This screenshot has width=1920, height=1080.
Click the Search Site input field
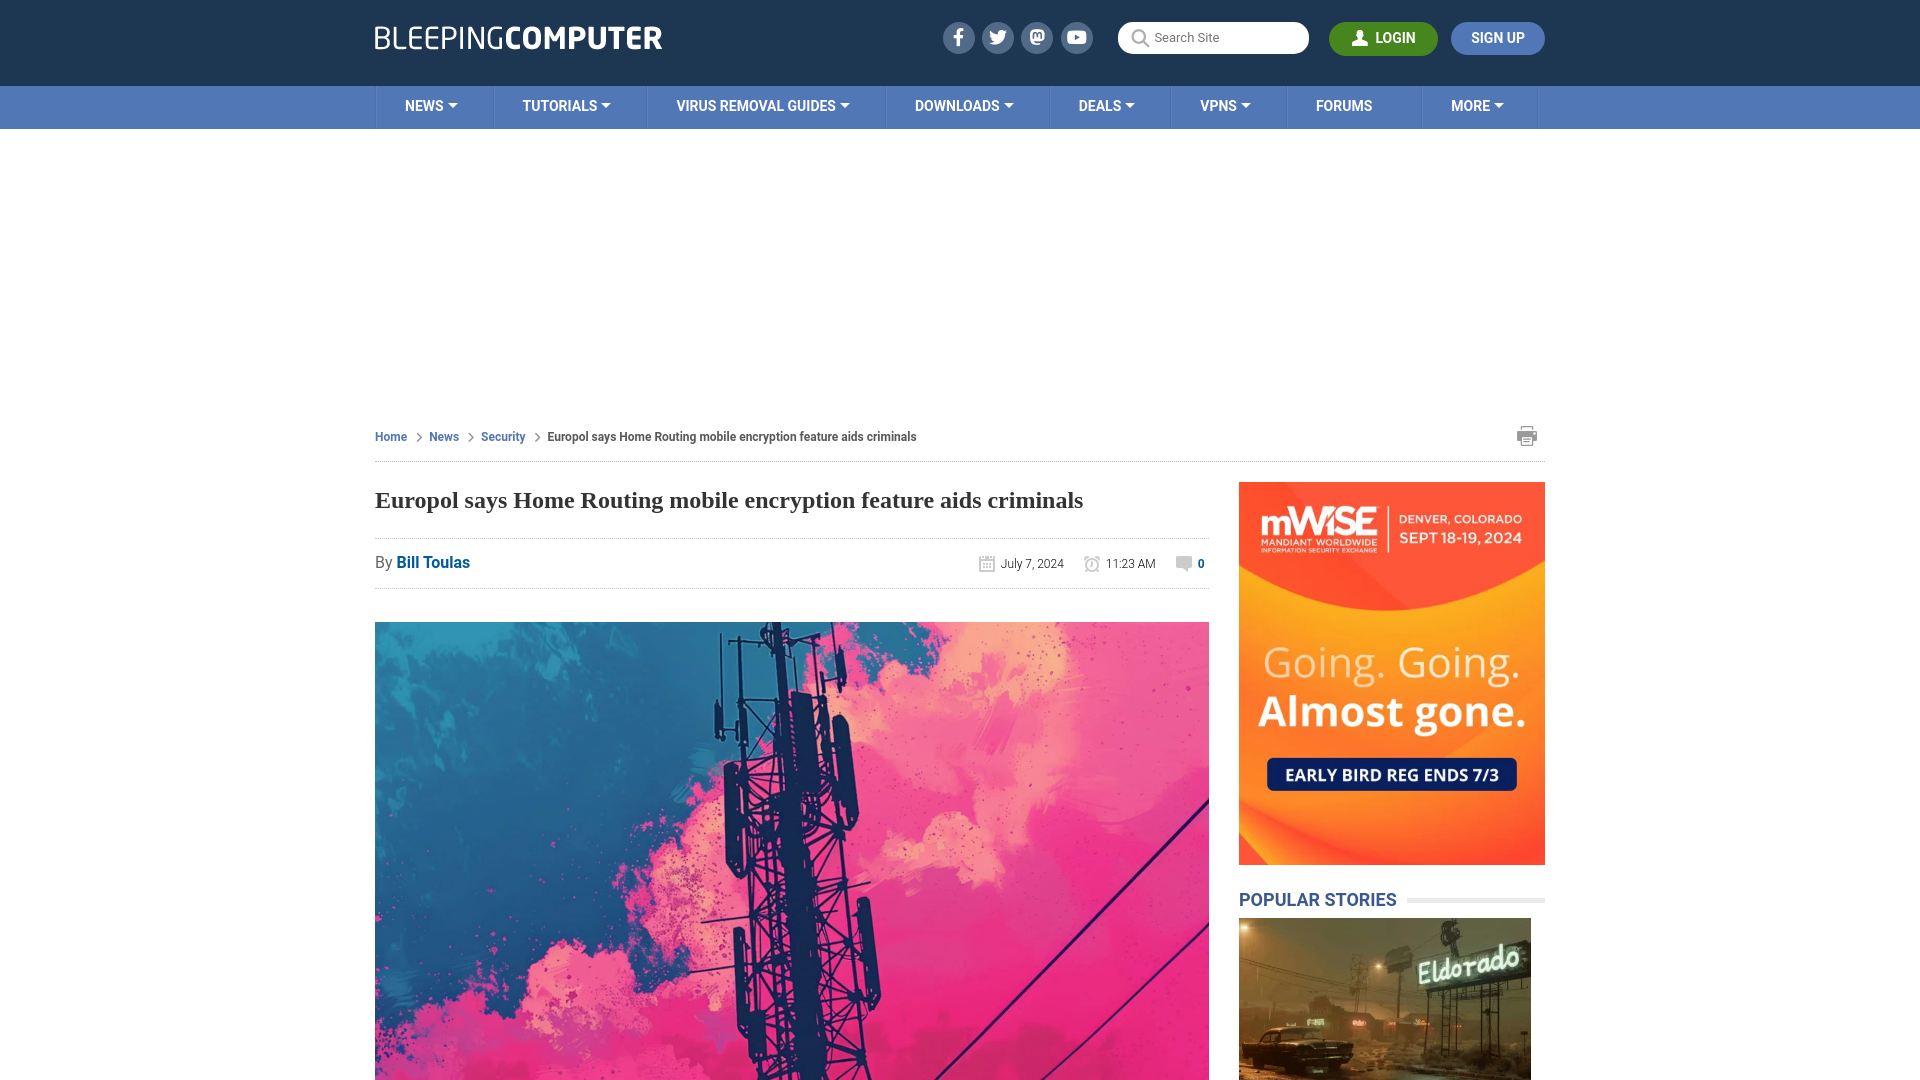pyautogui.click(x=1212, y=38)
